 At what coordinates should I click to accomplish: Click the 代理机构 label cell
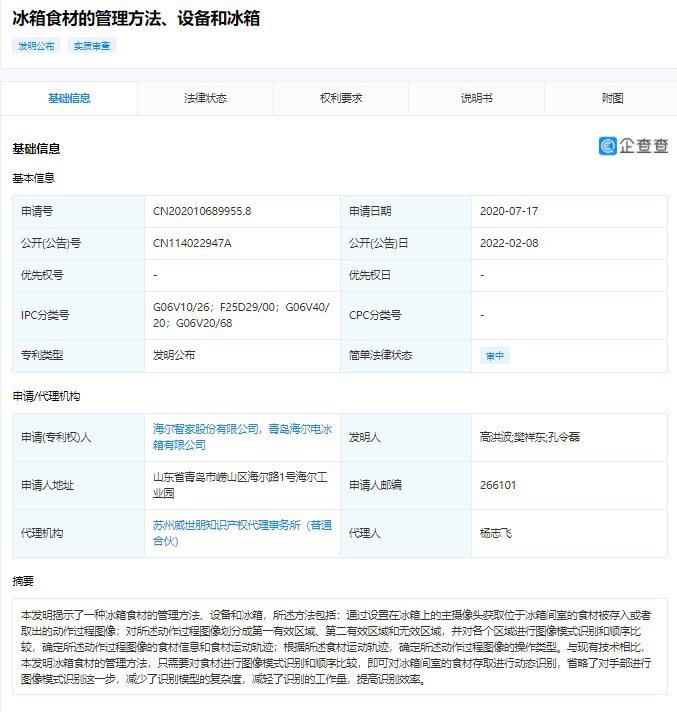(x=79, y=534)
